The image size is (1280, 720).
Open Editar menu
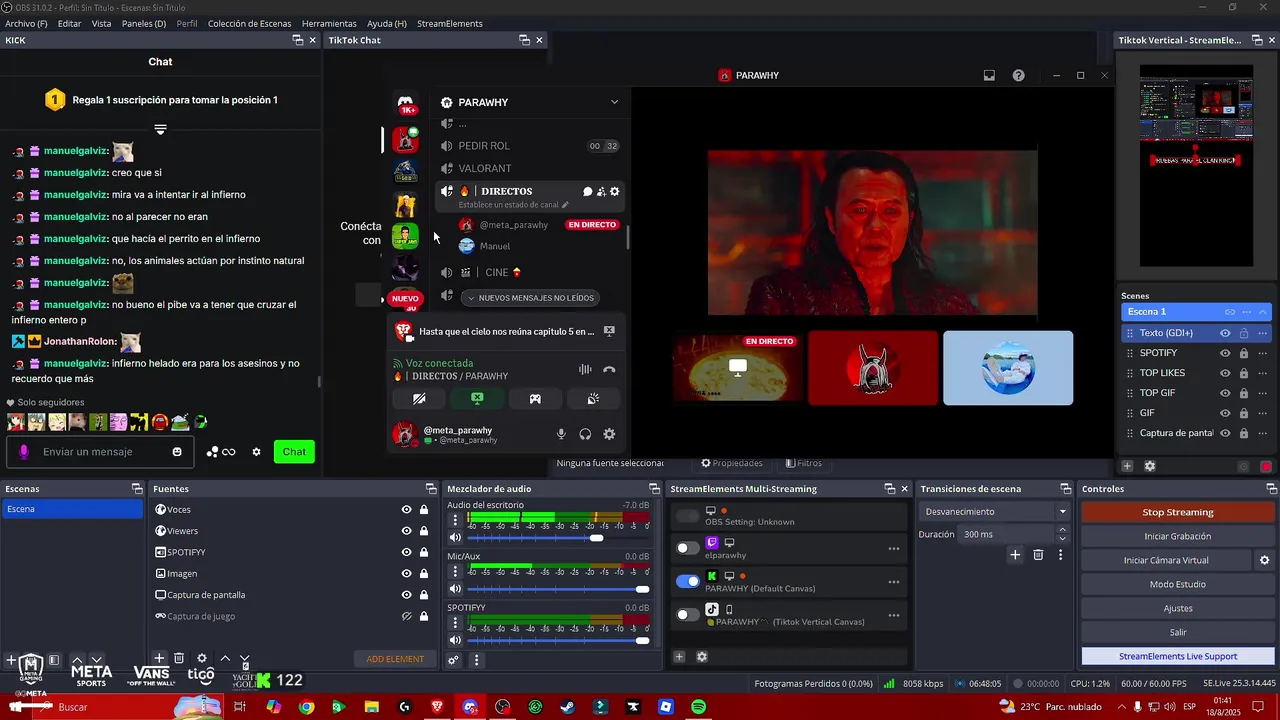click(x=69, y=23)
